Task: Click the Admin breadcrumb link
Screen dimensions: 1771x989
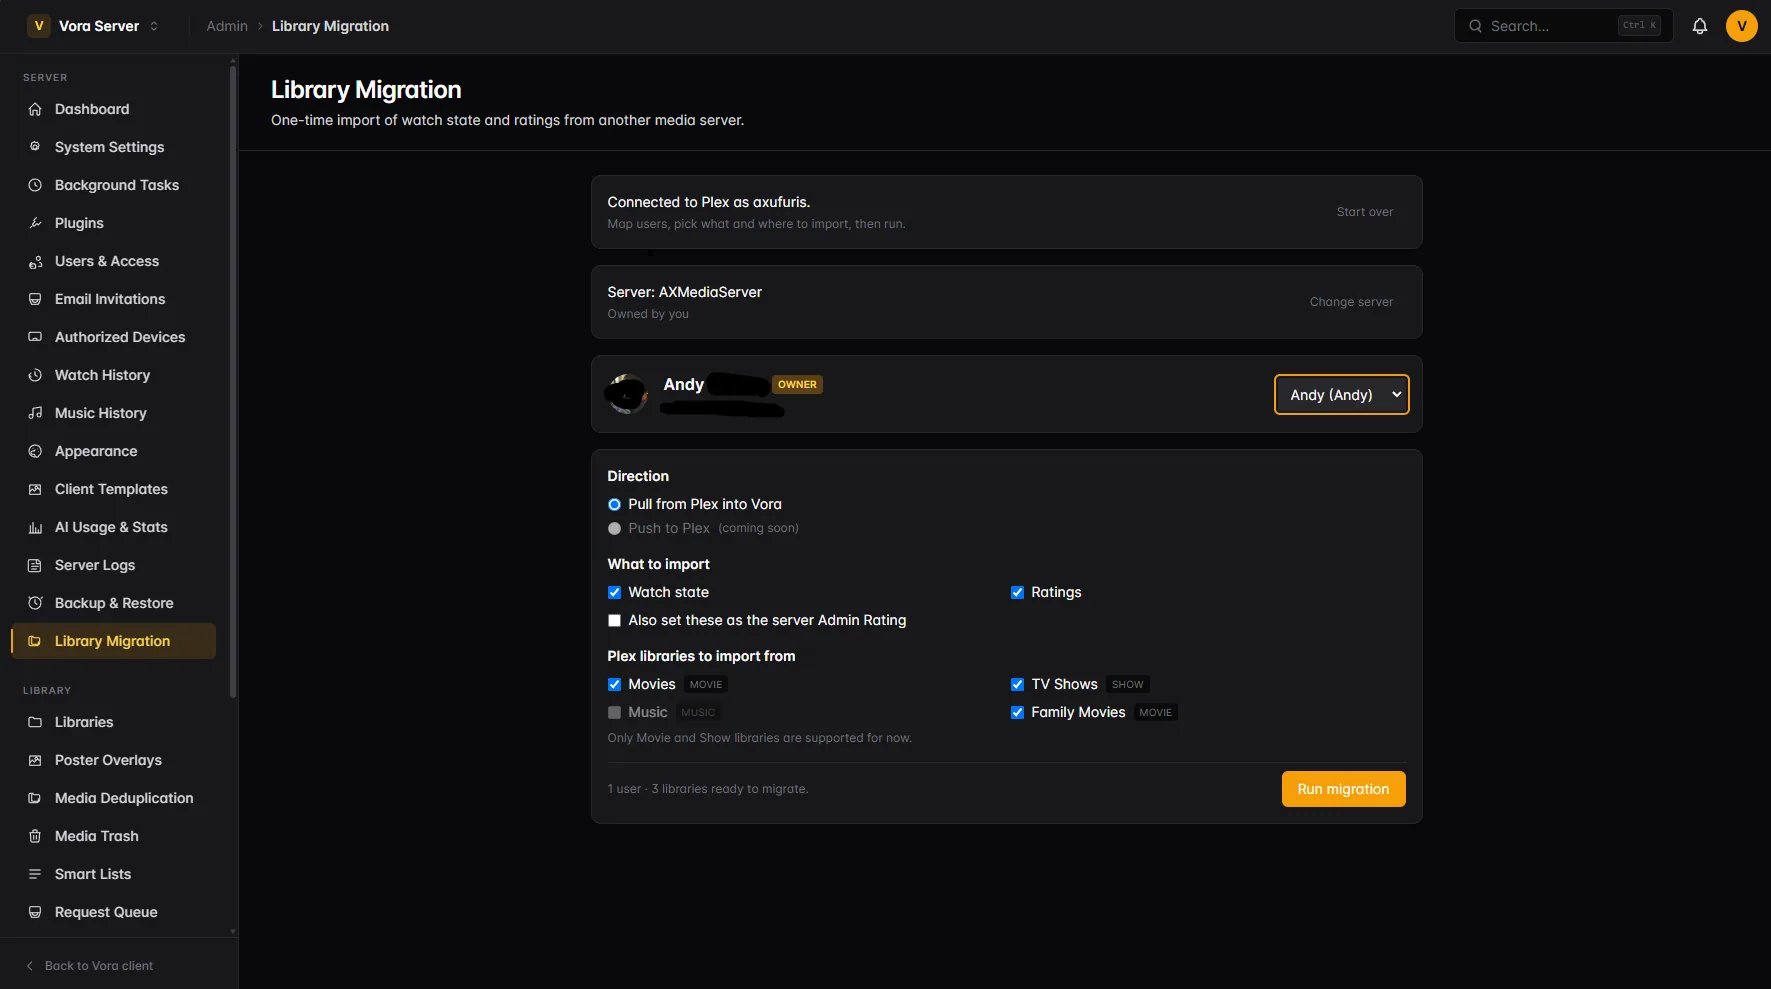Action: [227, 26]
